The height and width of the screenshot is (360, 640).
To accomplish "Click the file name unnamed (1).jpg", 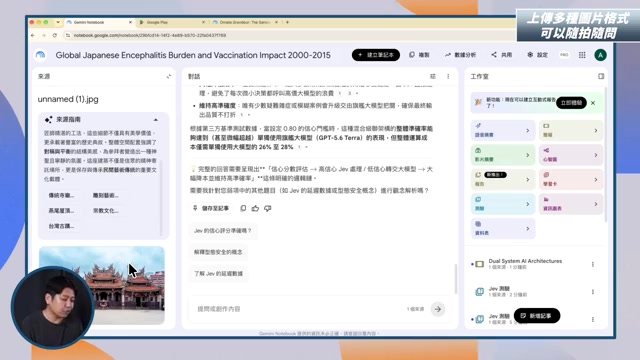I will click(x=68, y=99).
